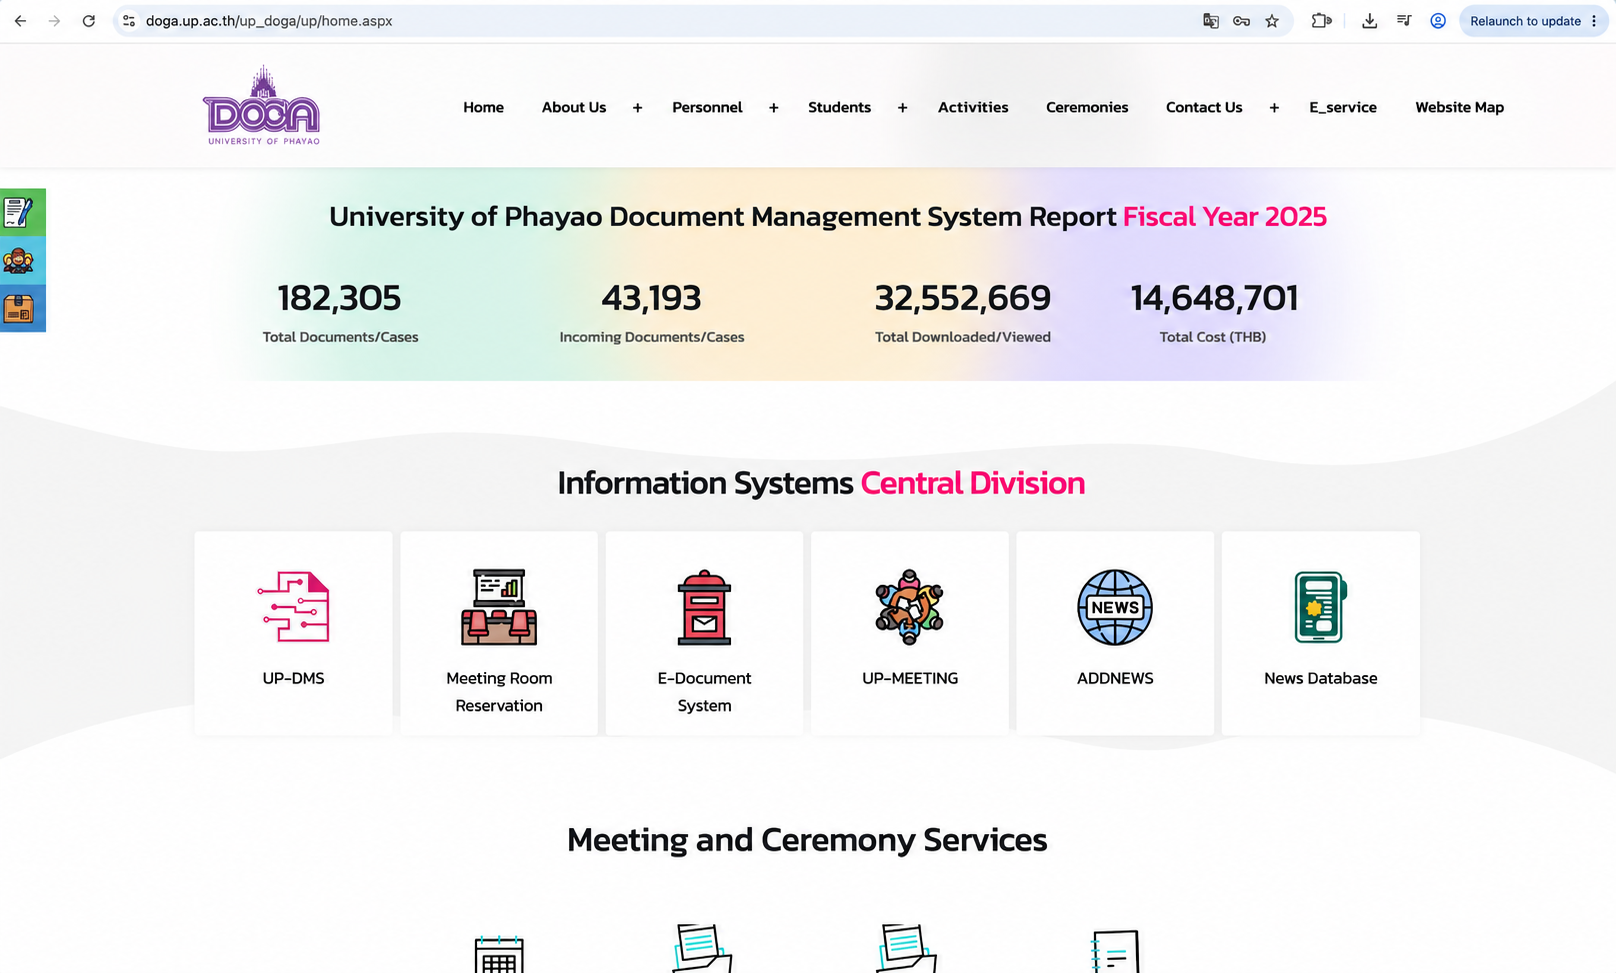Click the Information Systems Central Division heading
This screenshot has height=973, width=1616.
(x=821, y=483)
